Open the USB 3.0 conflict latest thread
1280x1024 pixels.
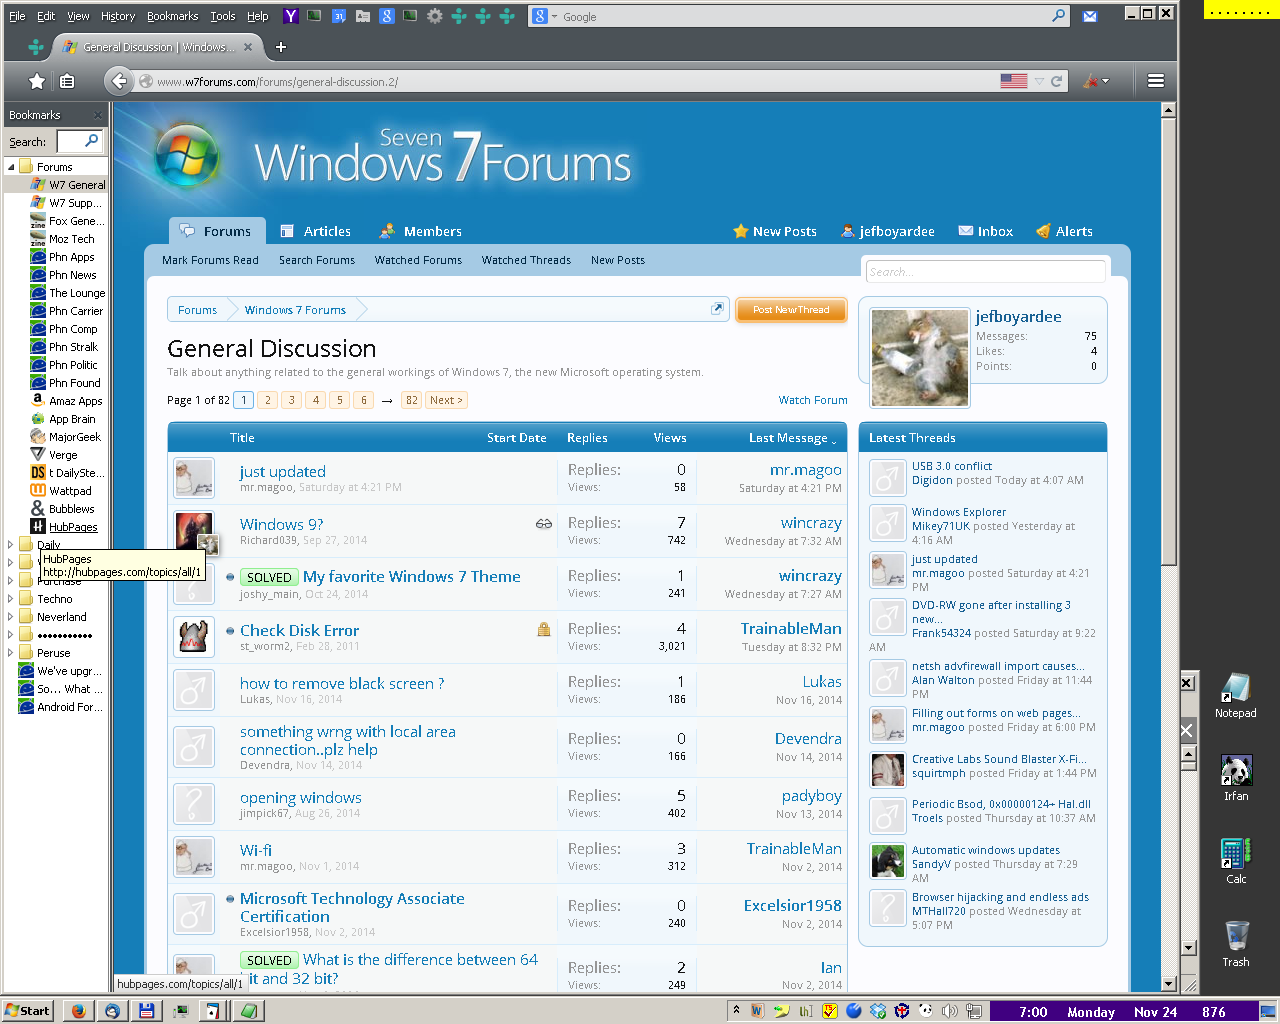pos(952,466)
